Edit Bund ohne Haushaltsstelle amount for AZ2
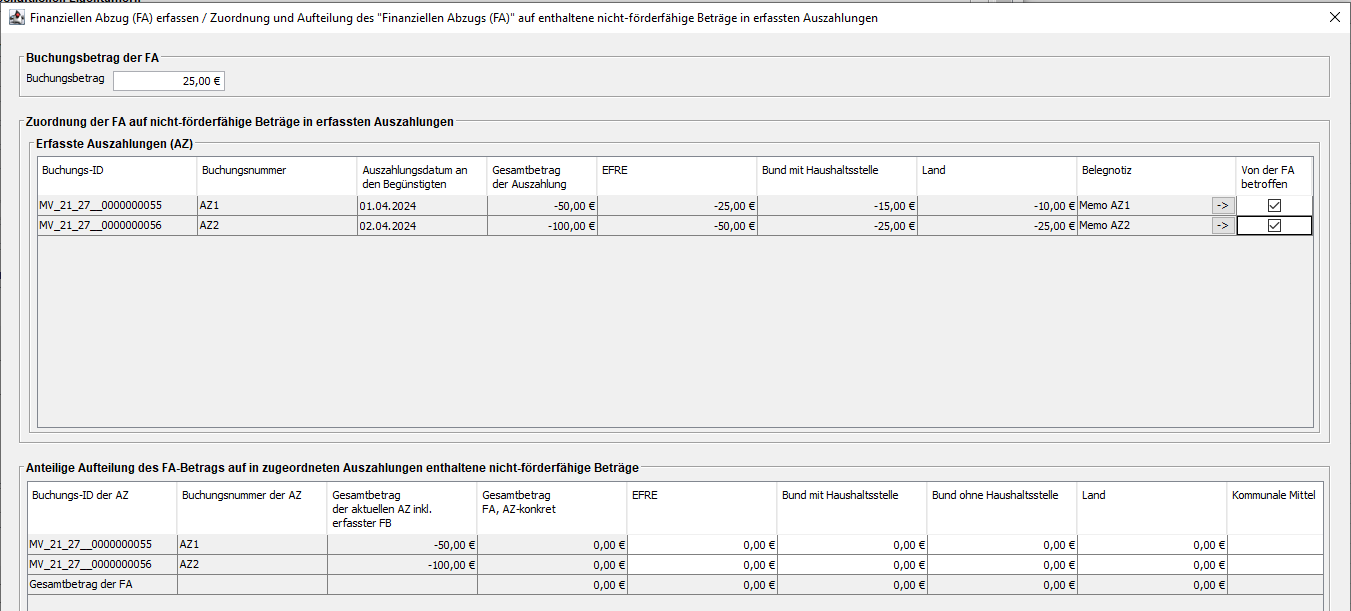The image size is (1351, 611). (1002, 565)
